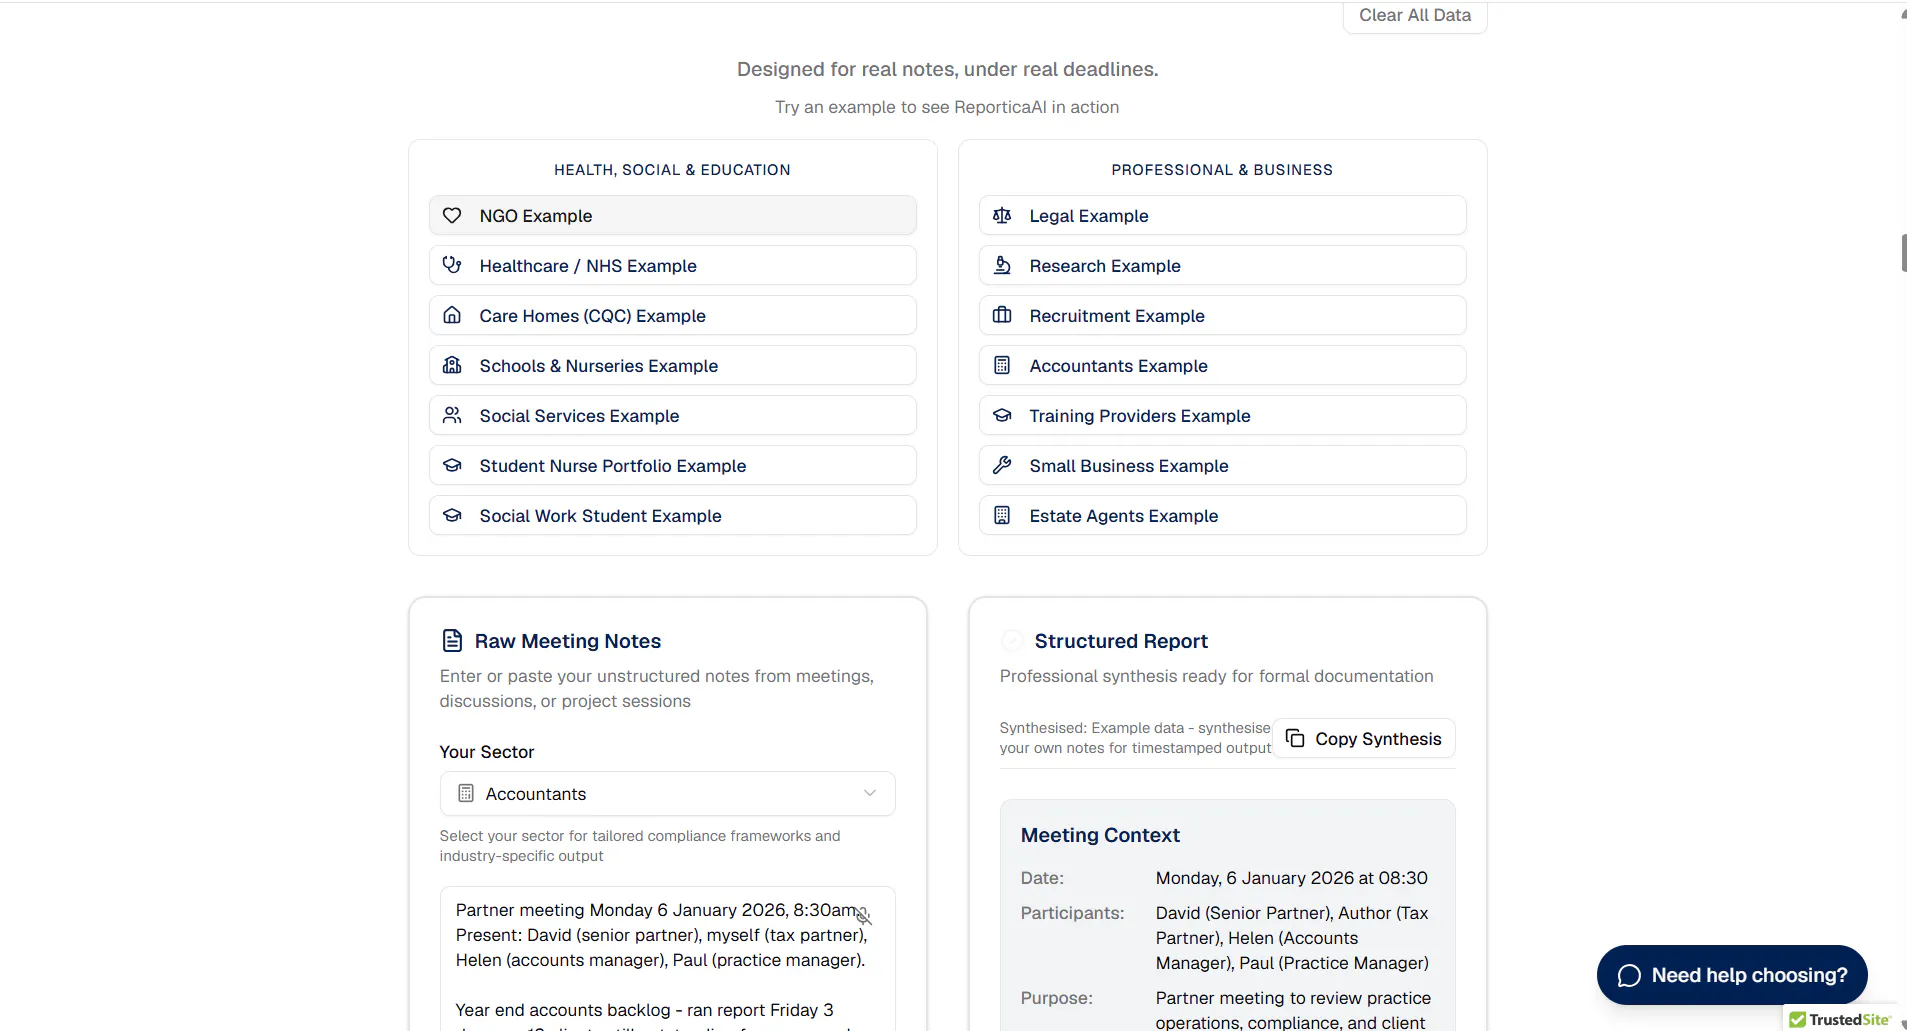Click the microscope icon beside Research Example
This screenshot has width=1907, height=1031.
(1002, 265)
